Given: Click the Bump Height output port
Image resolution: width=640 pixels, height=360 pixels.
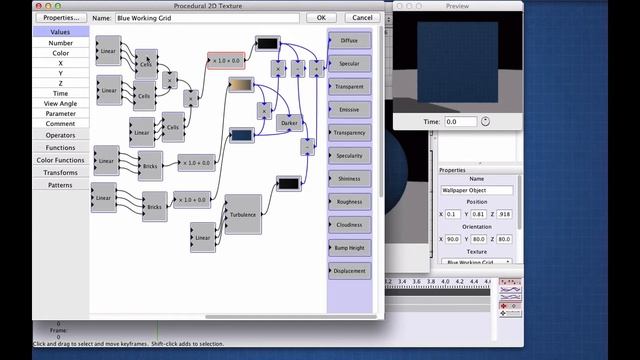Looking at the screenshot, I should (x=350, y=248).
